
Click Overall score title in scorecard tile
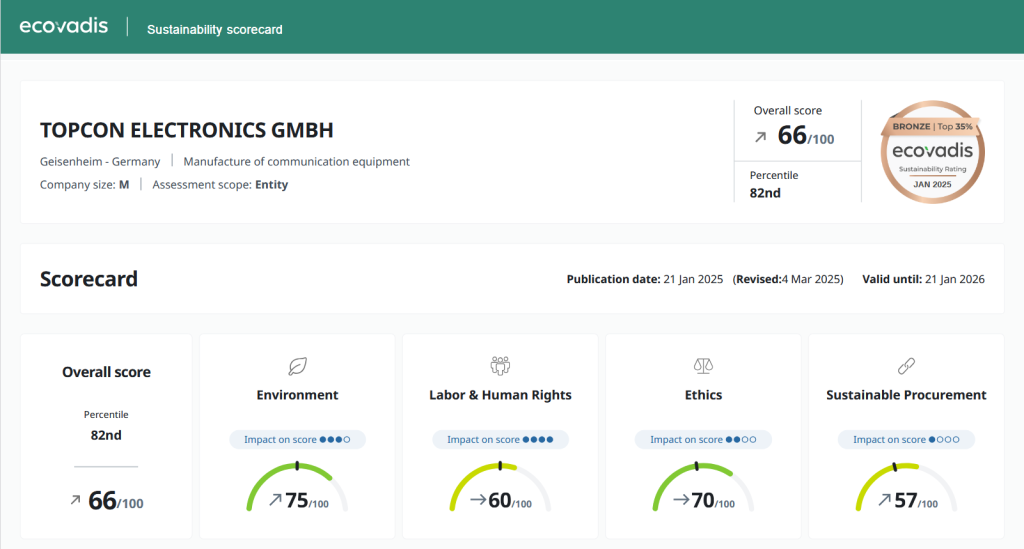point(106,372)
